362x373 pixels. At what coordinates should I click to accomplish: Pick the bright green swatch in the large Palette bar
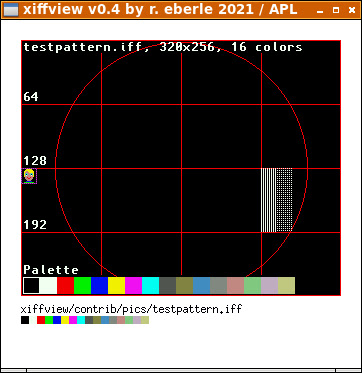82,286
